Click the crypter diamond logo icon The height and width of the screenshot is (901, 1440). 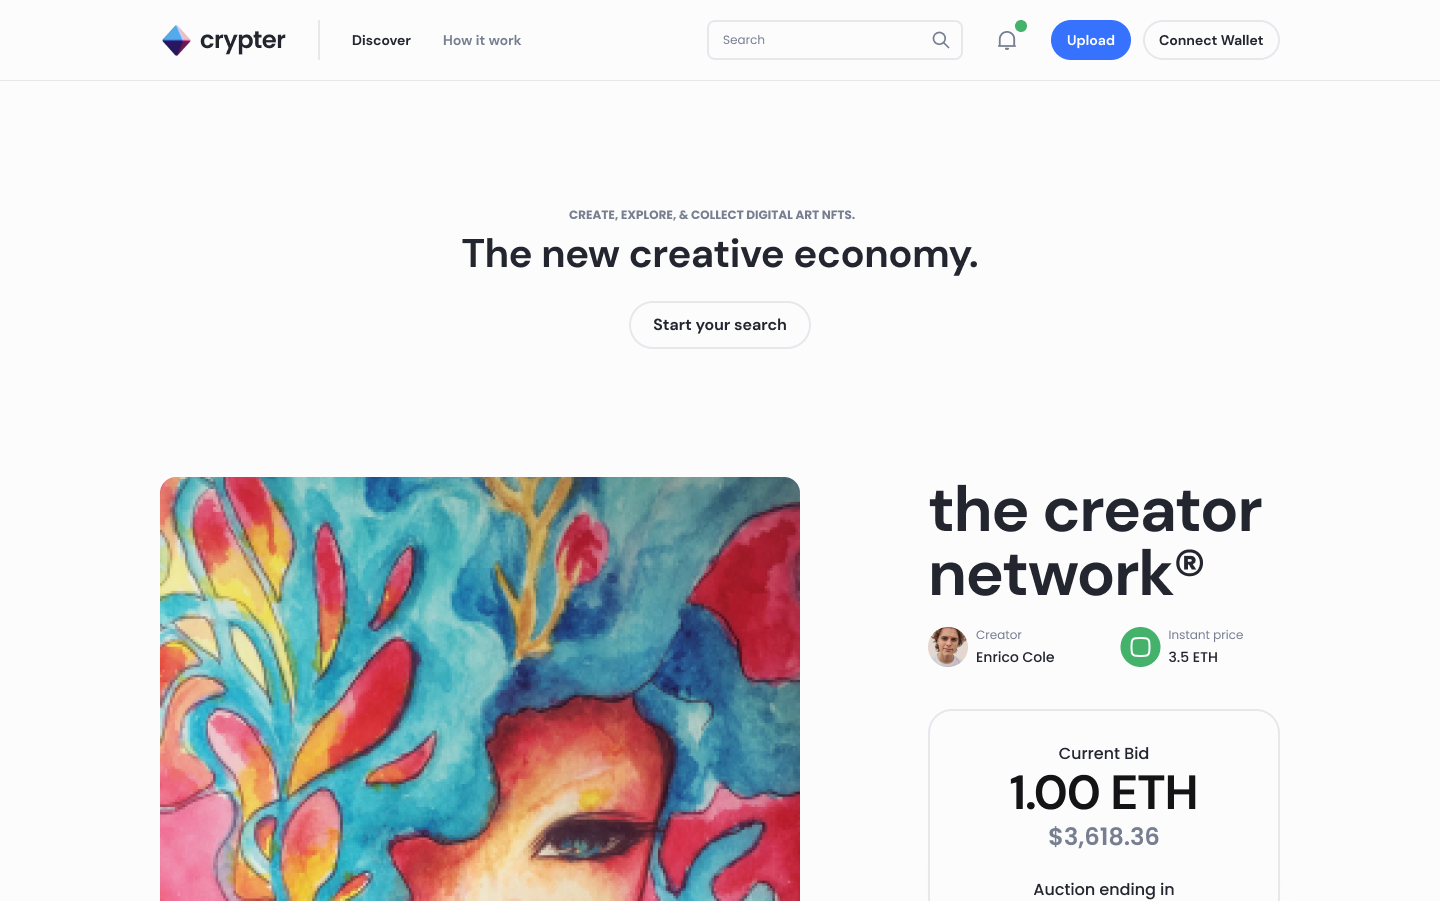point(176,40)
